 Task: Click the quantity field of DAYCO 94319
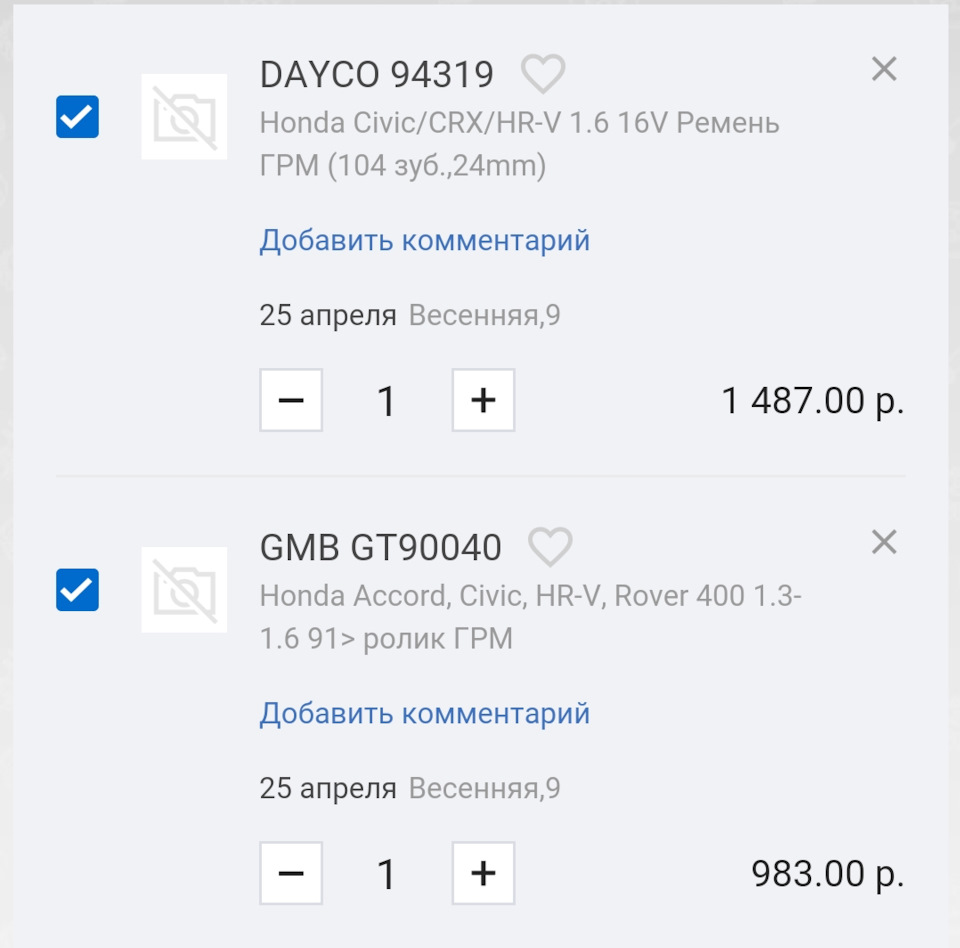pos(386,400)
